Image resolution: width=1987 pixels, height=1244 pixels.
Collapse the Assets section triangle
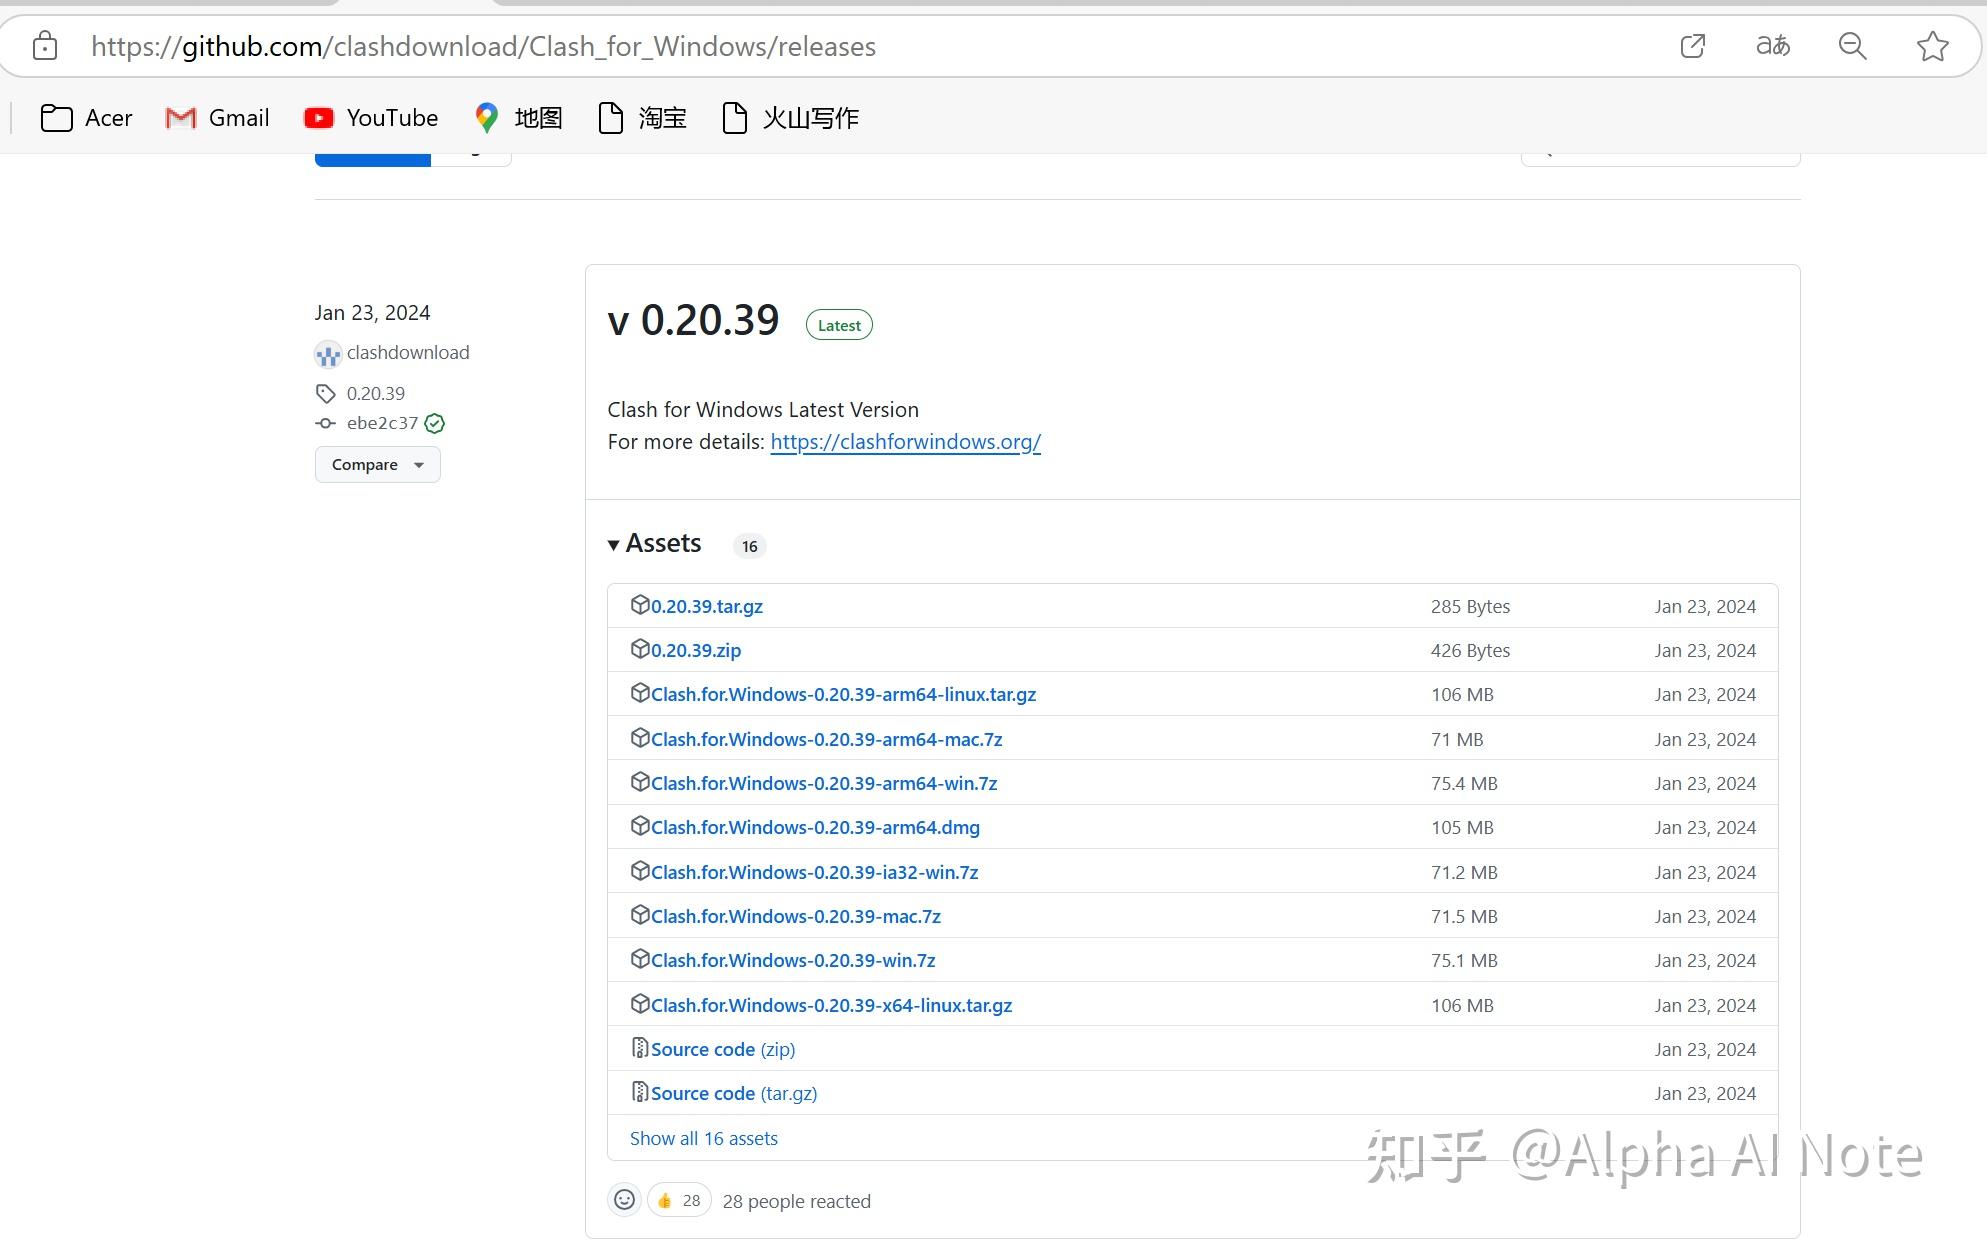point(613,545)
